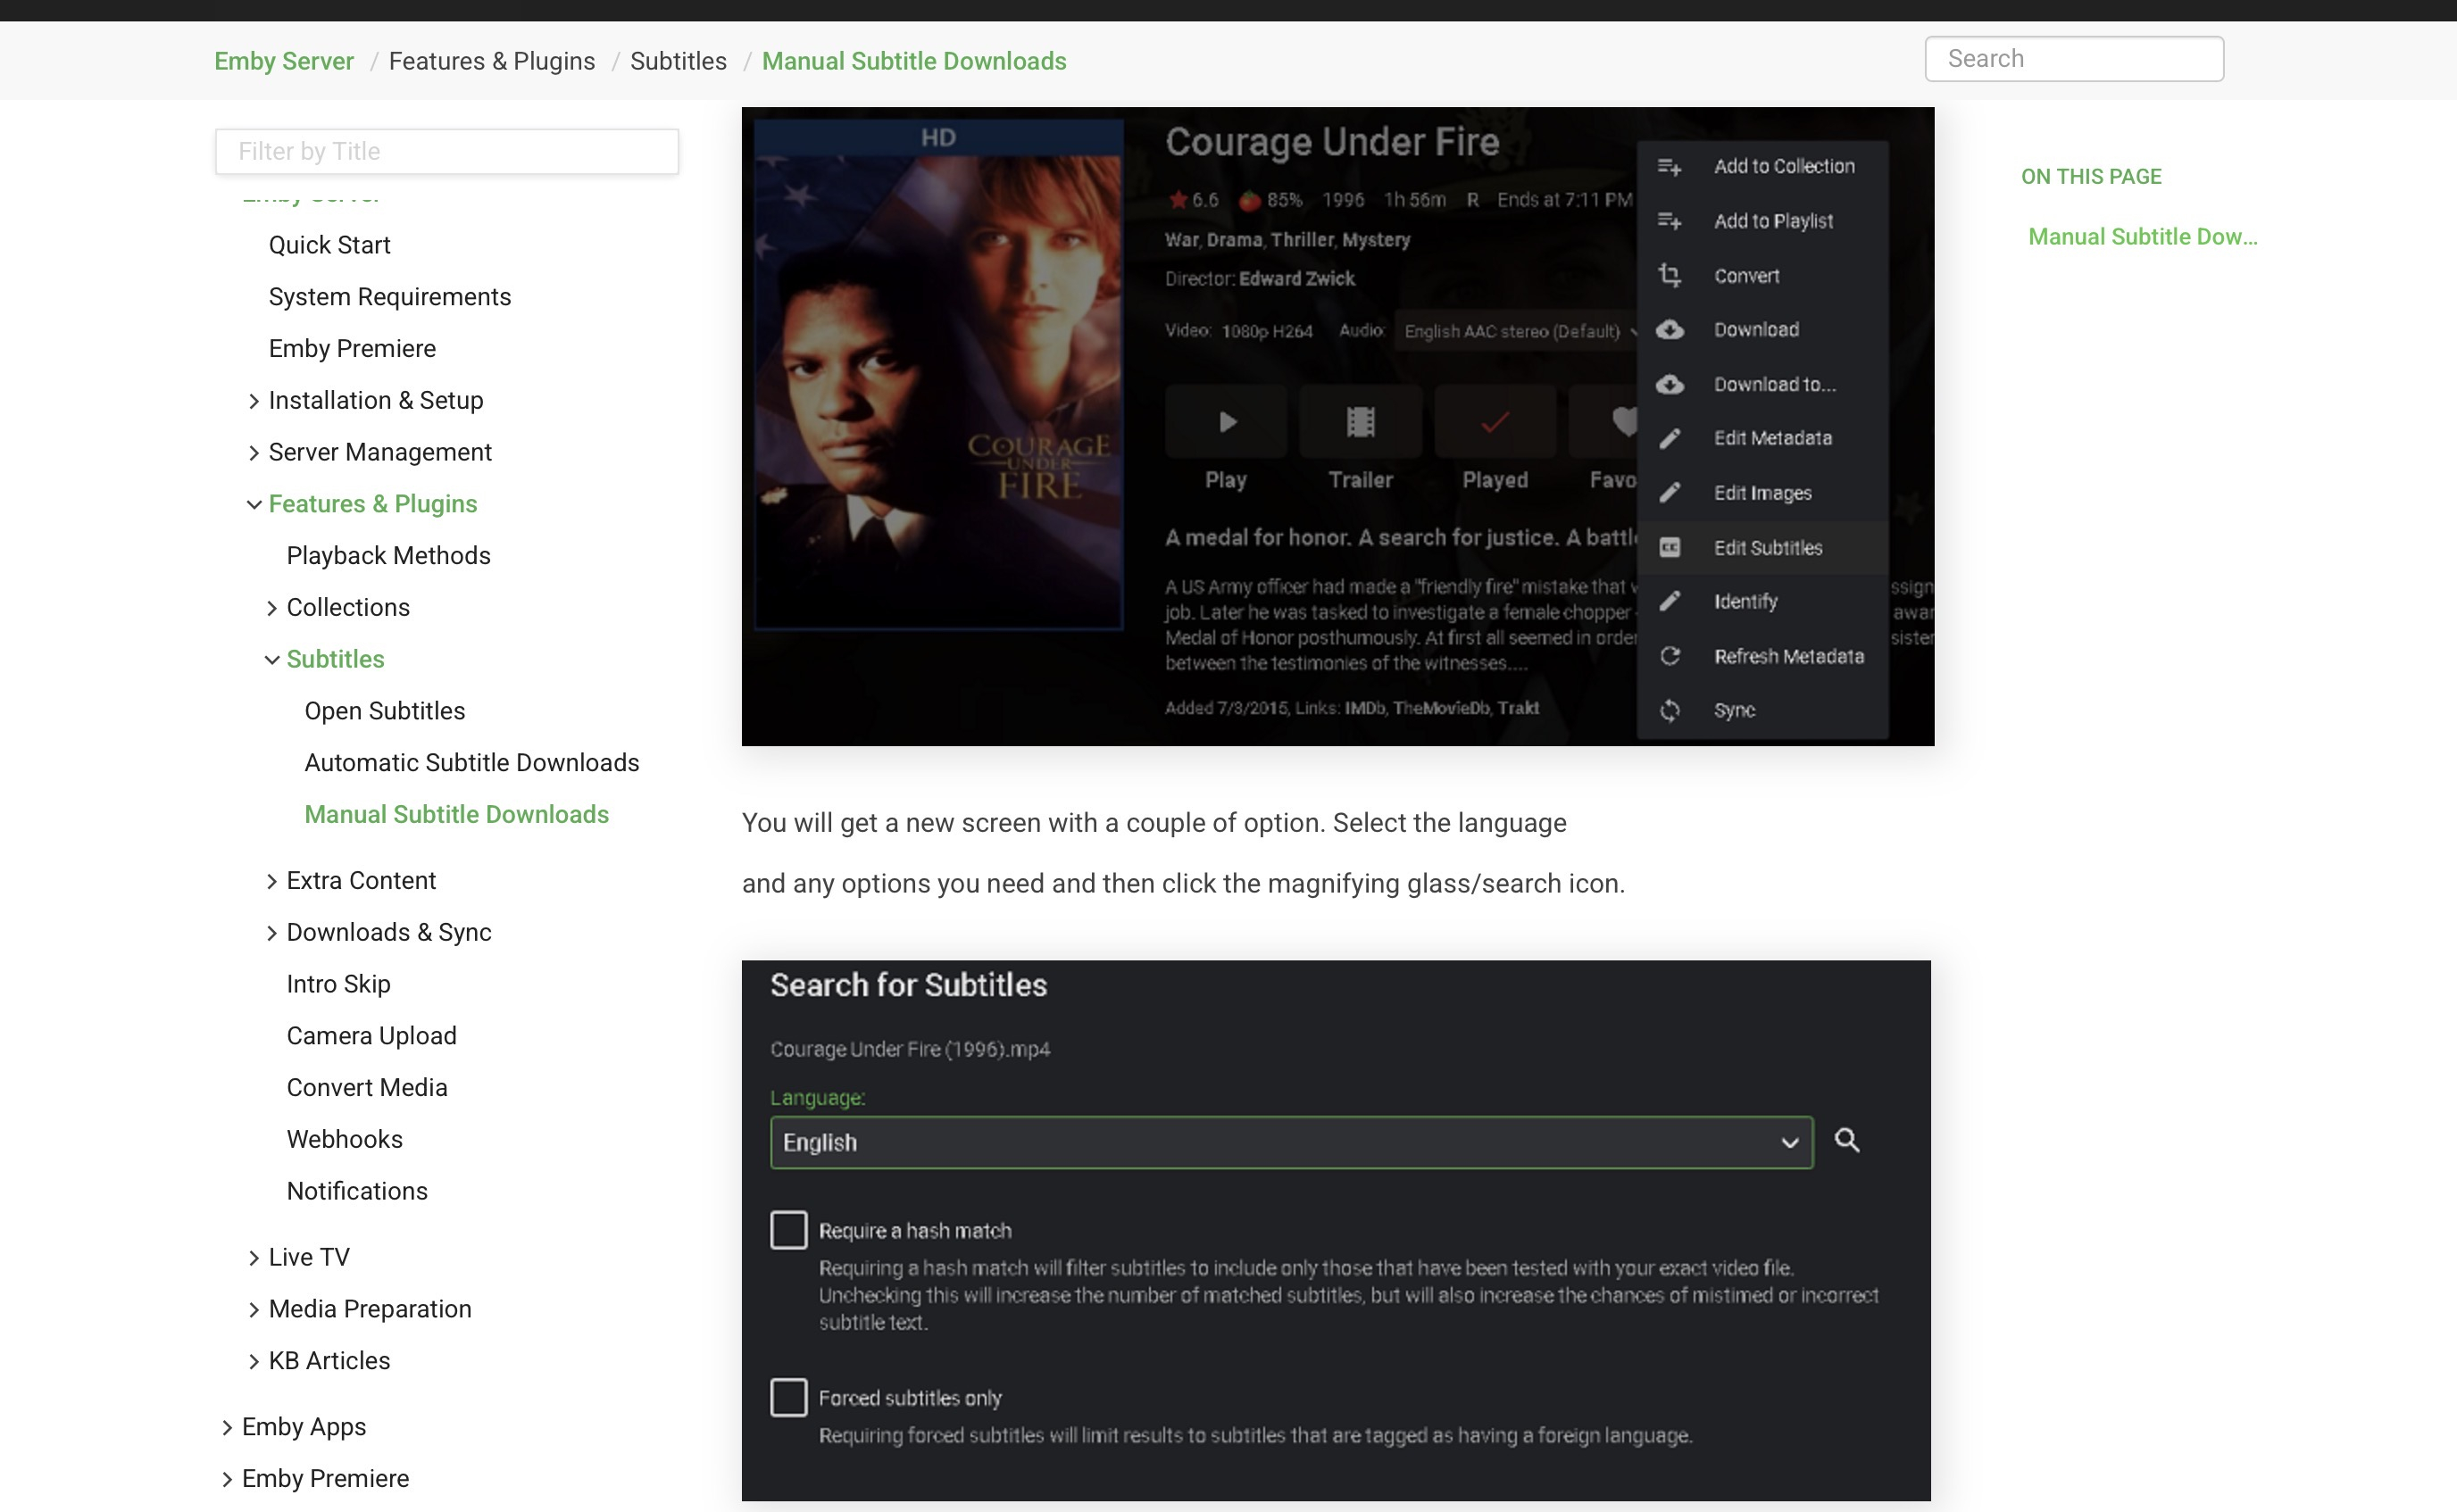Choose Identify from the context menu

(x=1745, y=601)
